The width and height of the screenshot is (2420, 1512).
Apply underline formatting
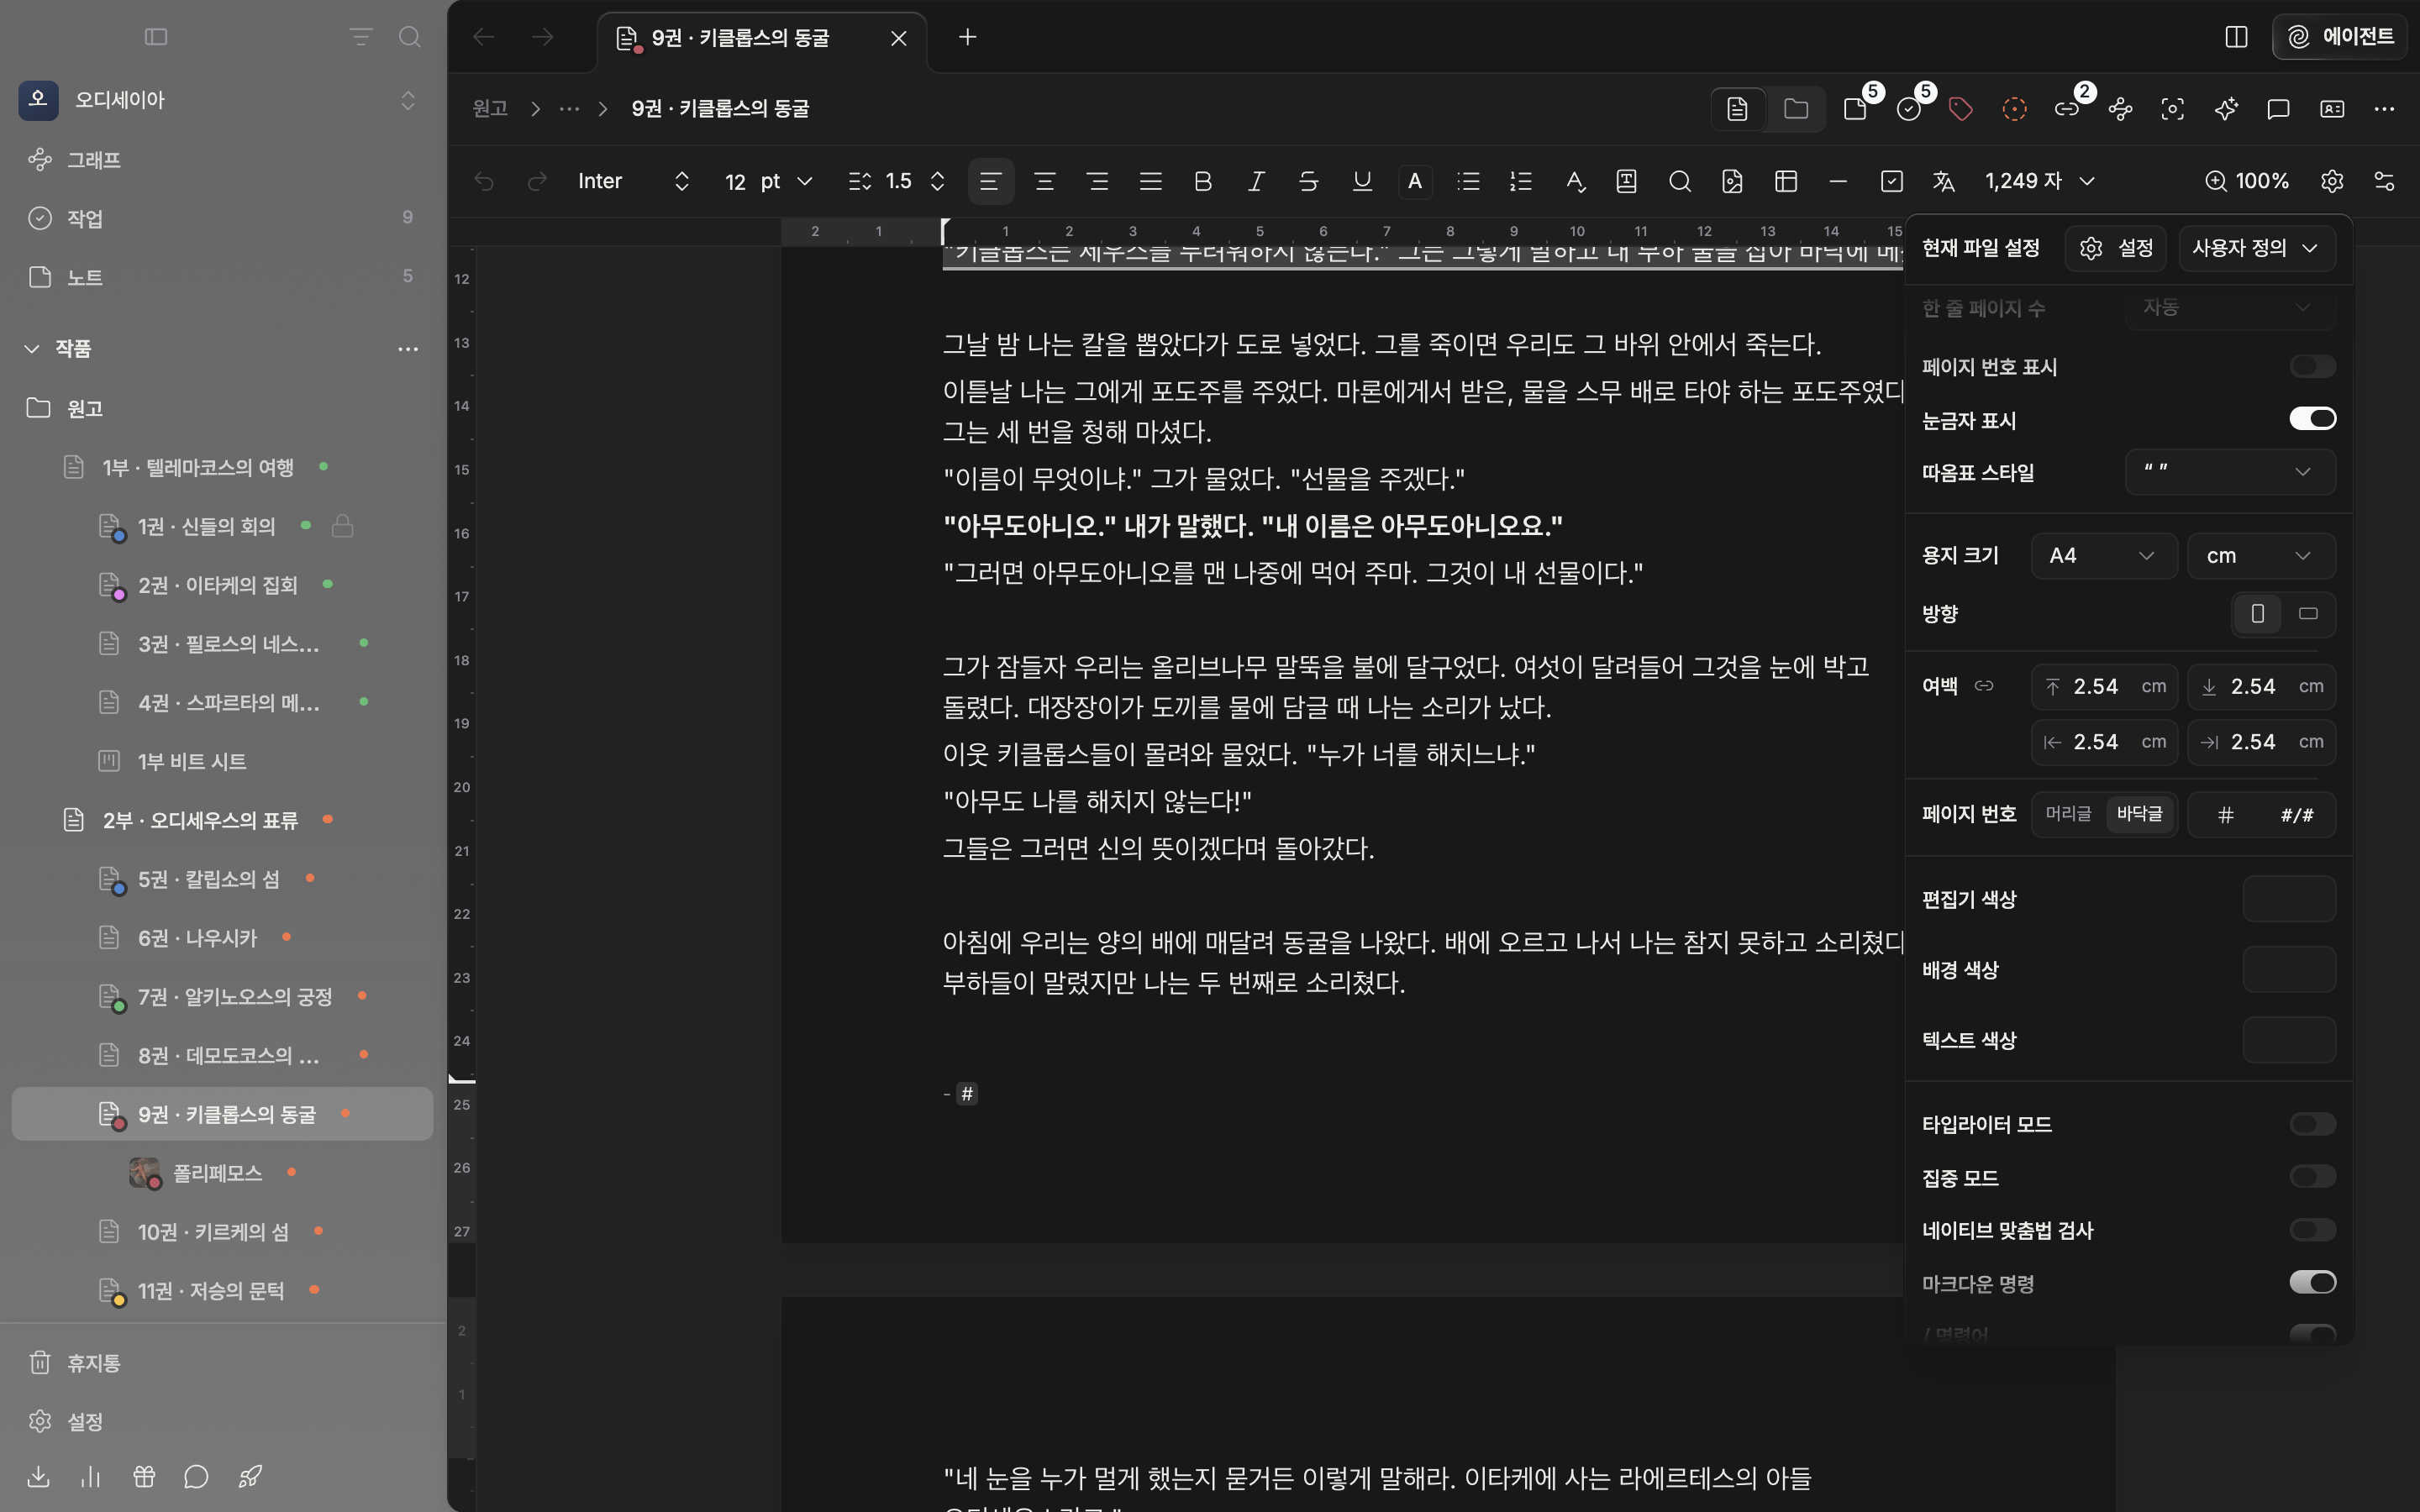[1361, 181]
